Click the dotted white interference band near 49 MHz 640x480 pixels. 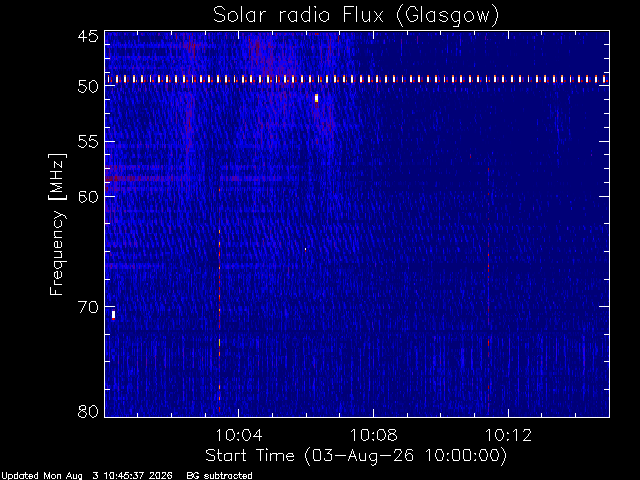click(357, 79)
